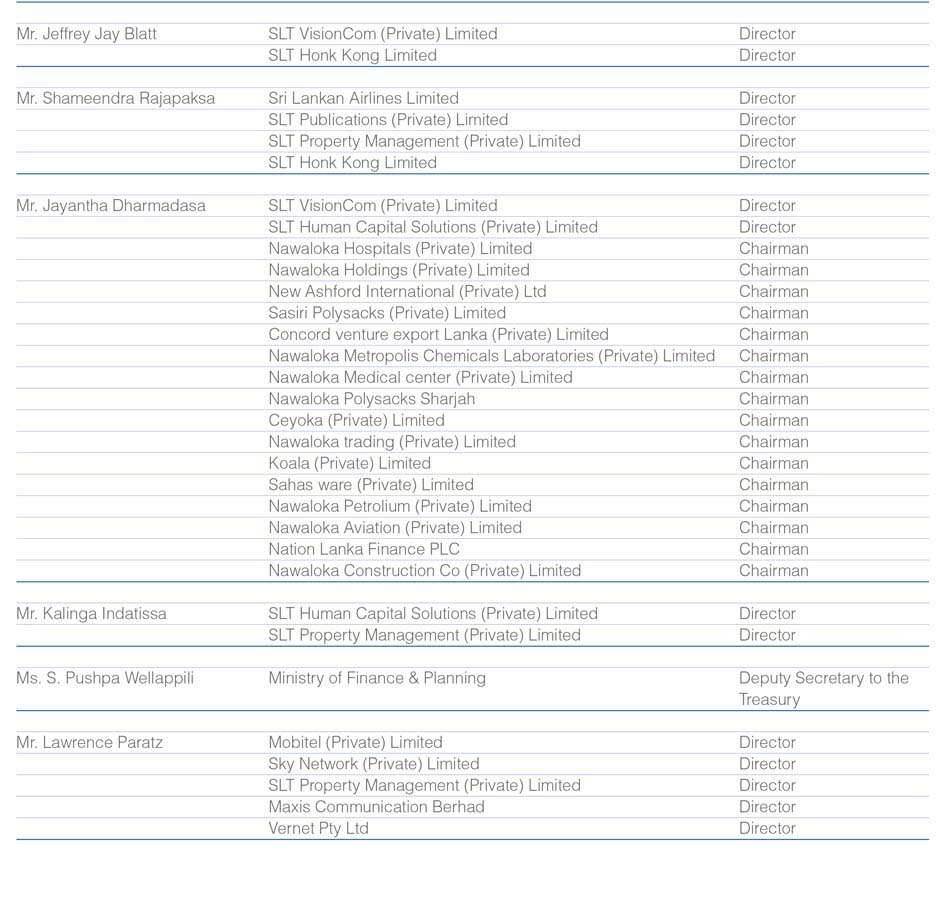Viewport: 945px width, 907px height.
Task: Select Nawaloka Hospitals (Private) Limited
Action: point(400,249)
